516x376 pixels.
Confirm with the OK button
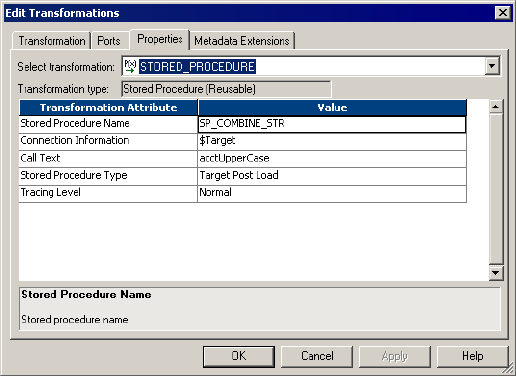click(239, 356)
